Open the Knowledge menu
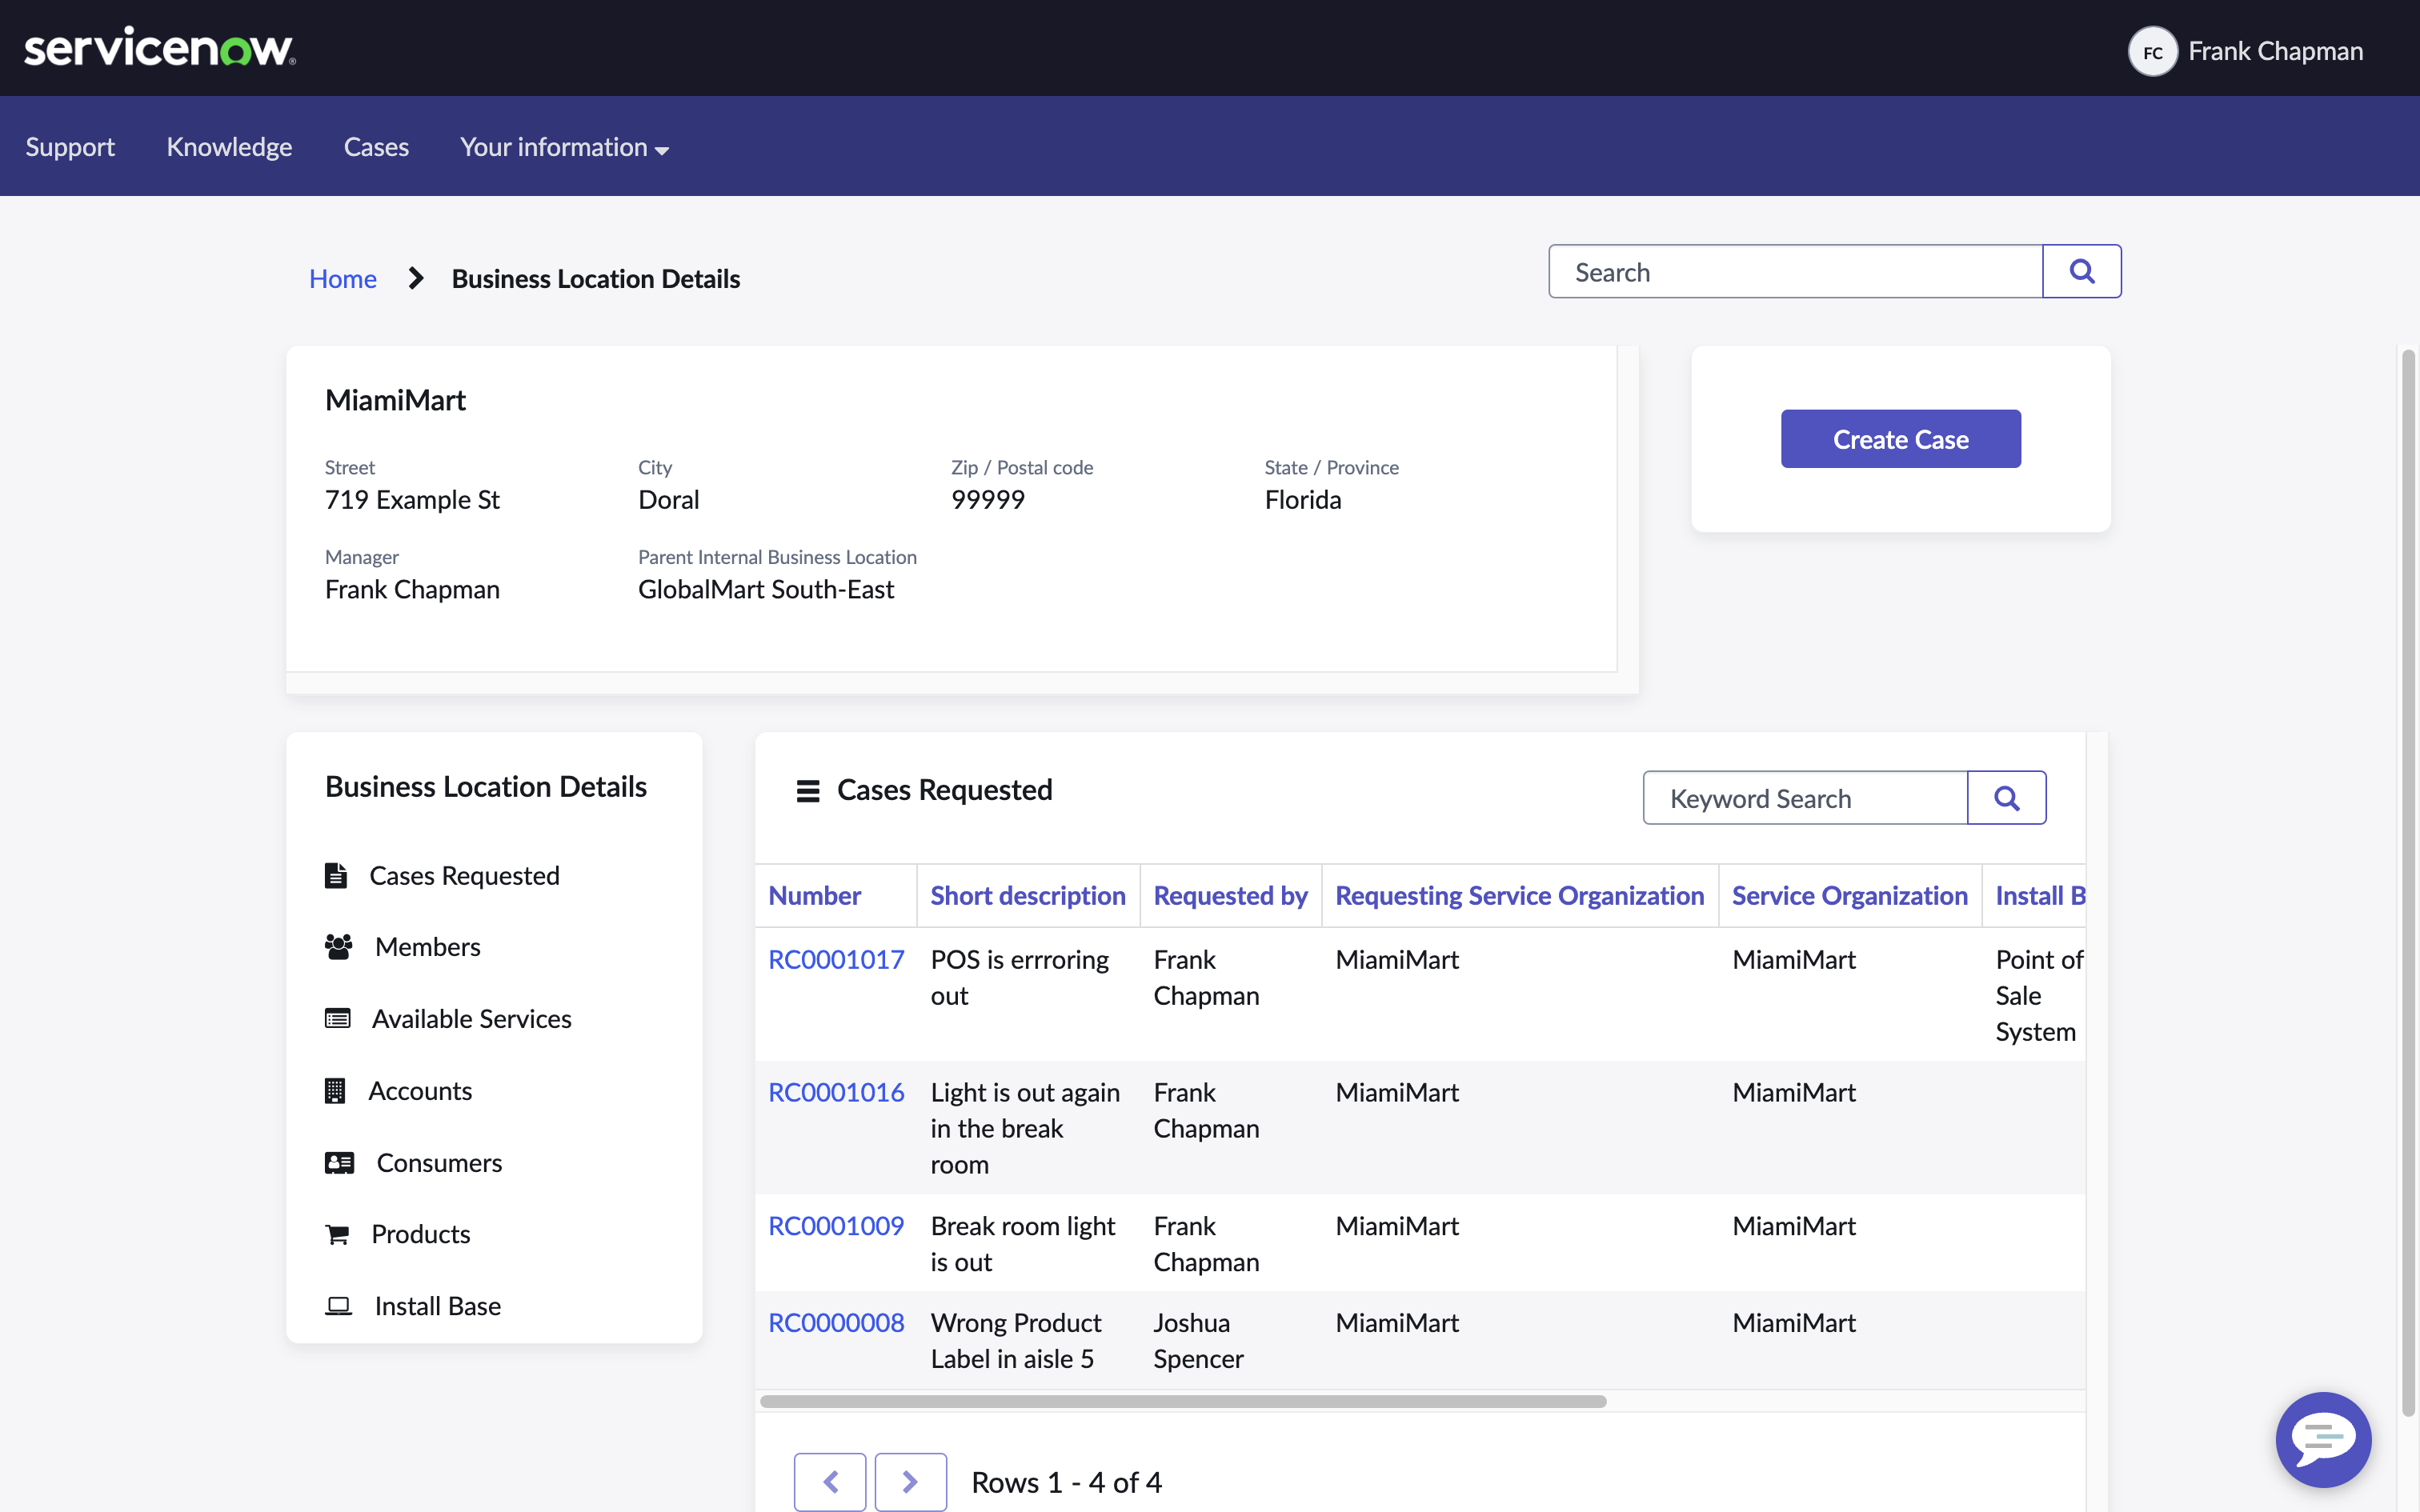Screen dimensions: 2420x1512 (229, 147)
